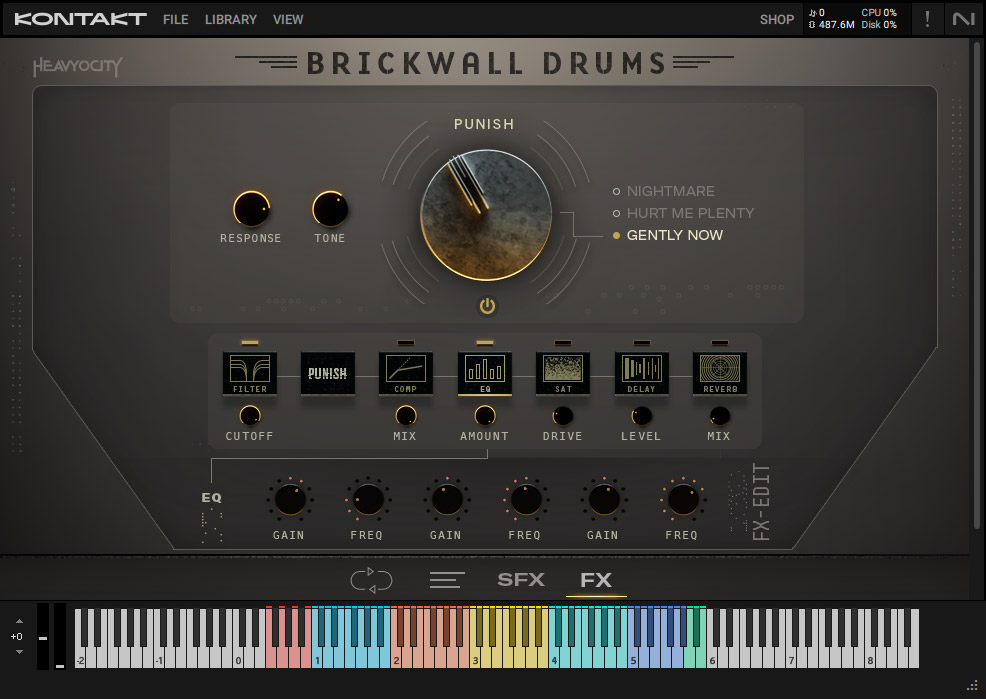Enable the FILTER on/off indicator
Screen dimensions: 986x699
pyautogui.click(x=250, y=343)
